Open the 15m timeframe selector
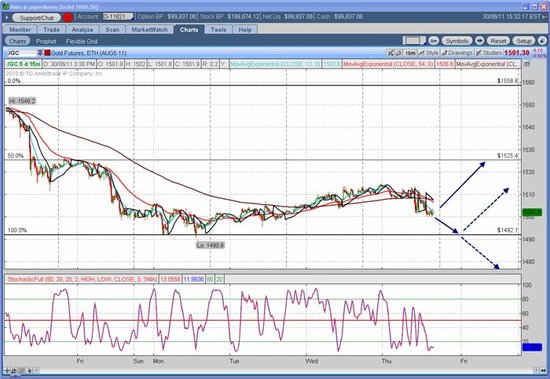 [410, 53]
